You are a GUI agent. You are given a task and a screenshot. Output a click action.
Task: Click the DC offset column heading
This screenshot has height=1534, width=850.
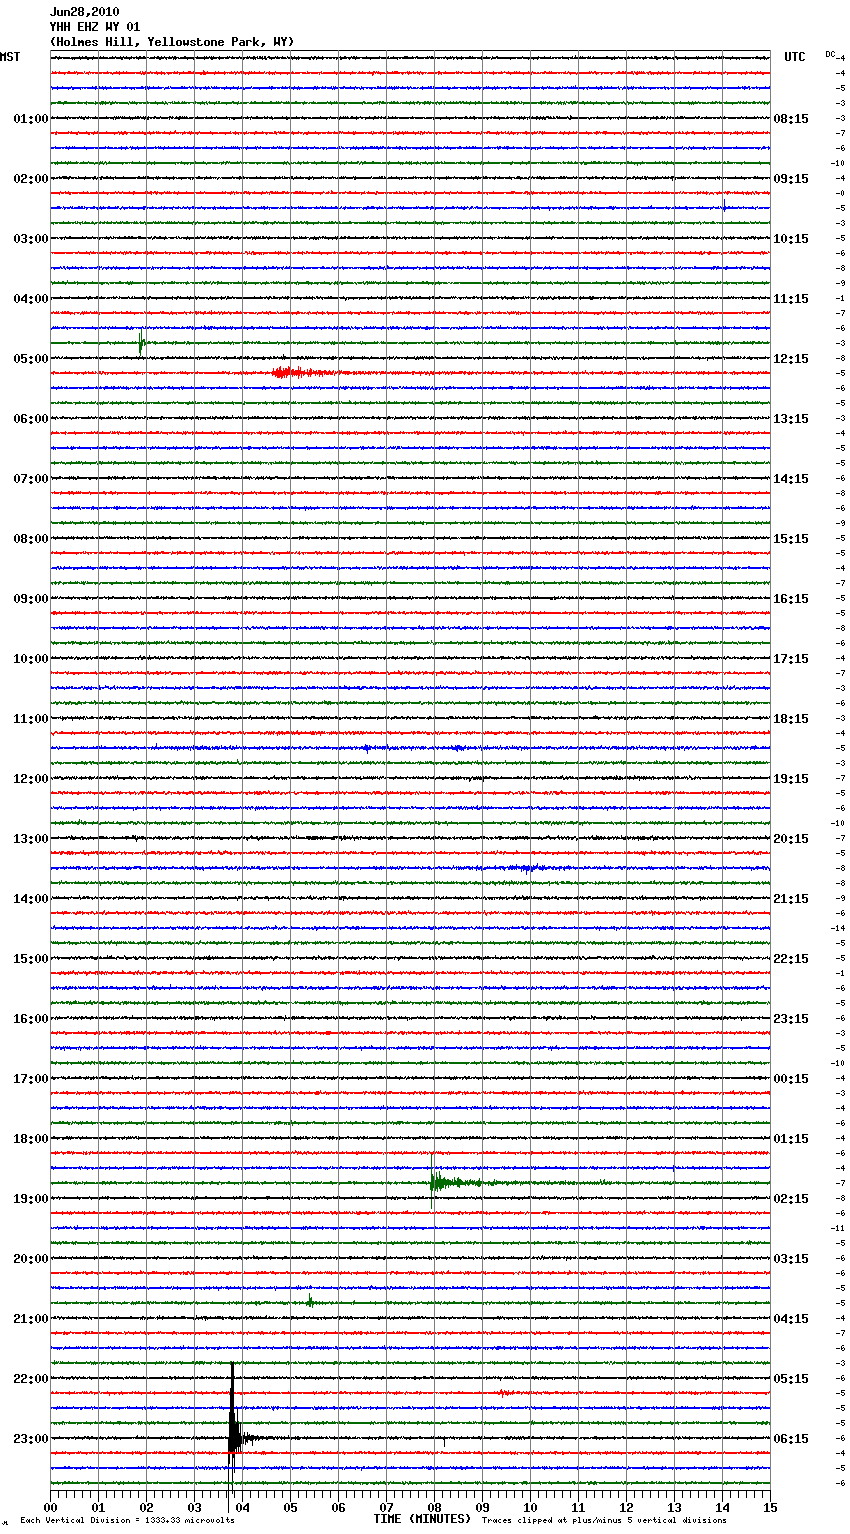coord(830,54)
